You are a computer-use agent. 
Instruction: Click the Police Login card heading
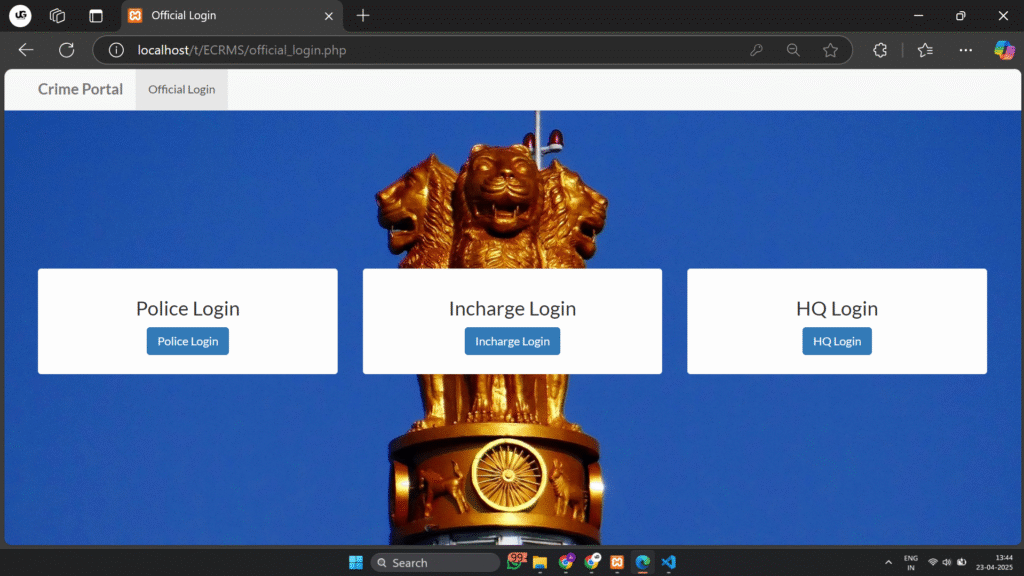[x=187, y=308]
